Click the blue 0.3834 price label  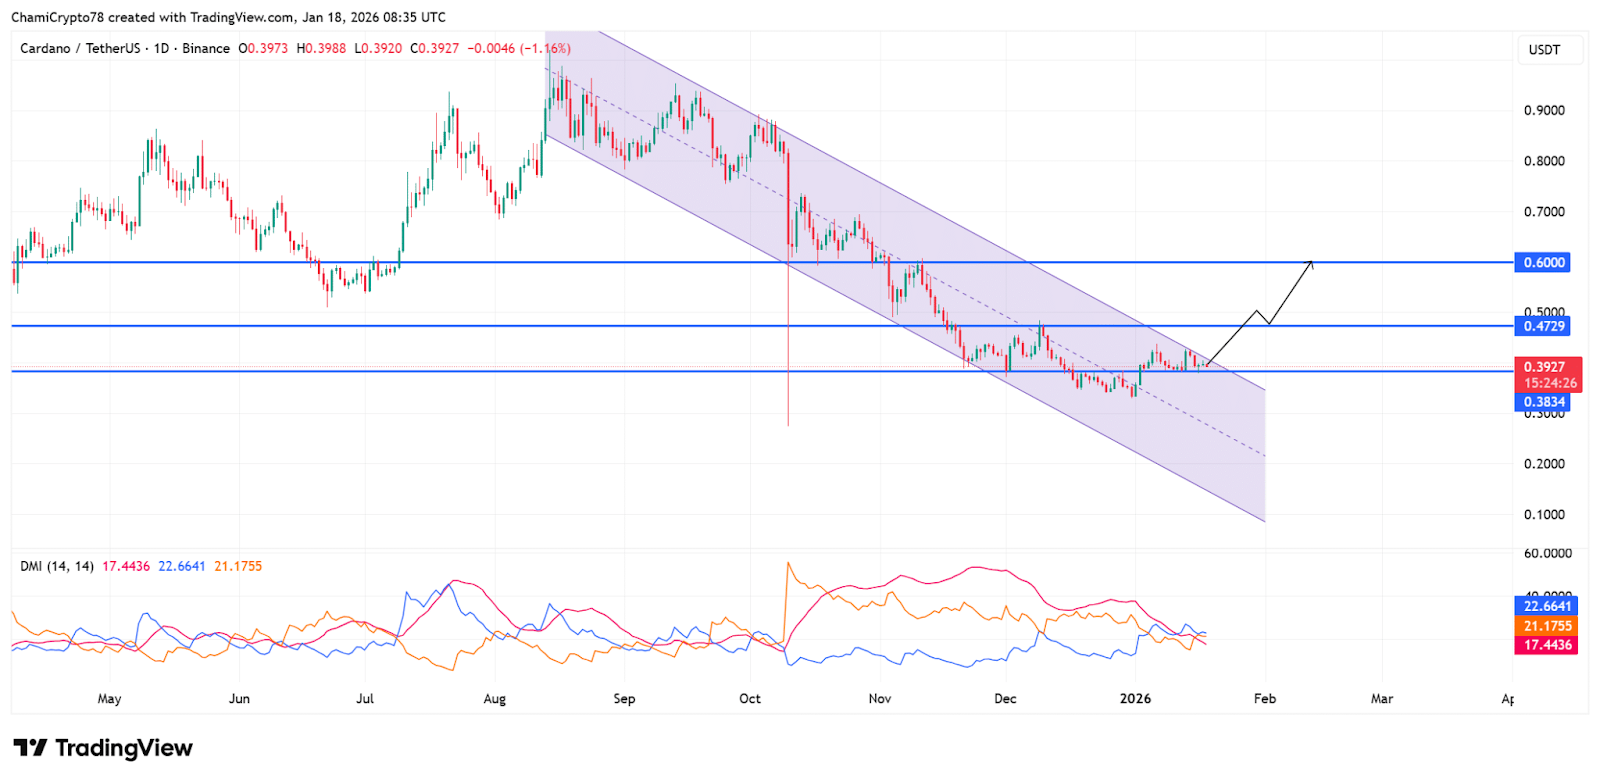(1543, 402)
